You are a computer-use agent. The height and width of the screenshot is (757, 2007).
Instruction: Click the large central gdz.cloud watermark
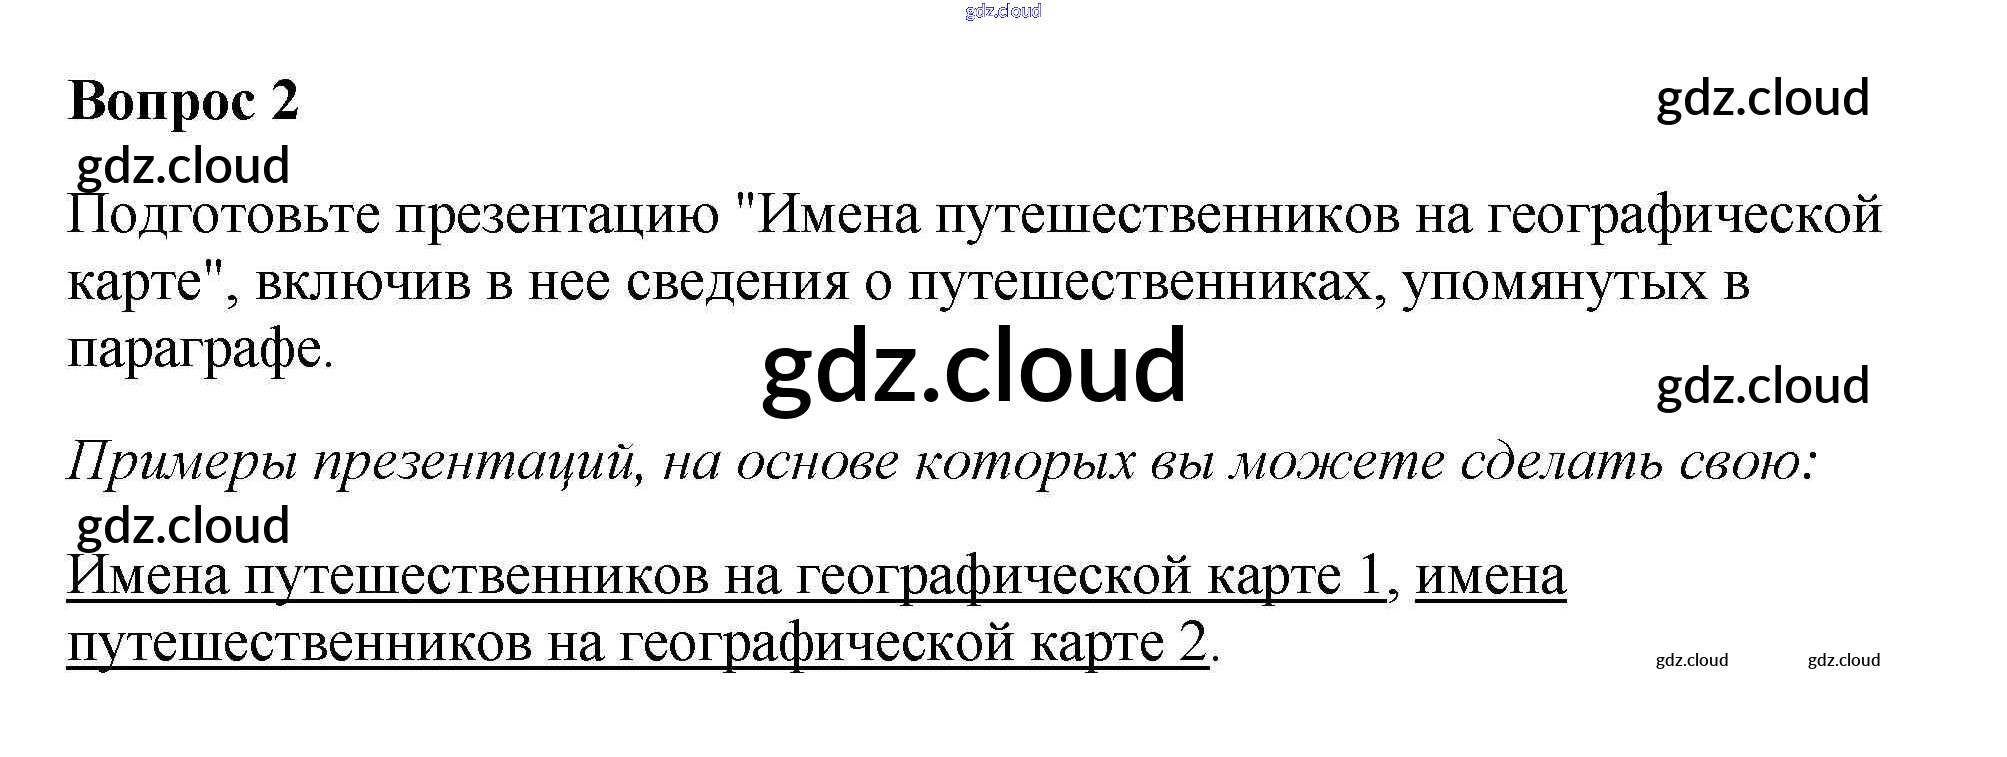tap(973, 367)
